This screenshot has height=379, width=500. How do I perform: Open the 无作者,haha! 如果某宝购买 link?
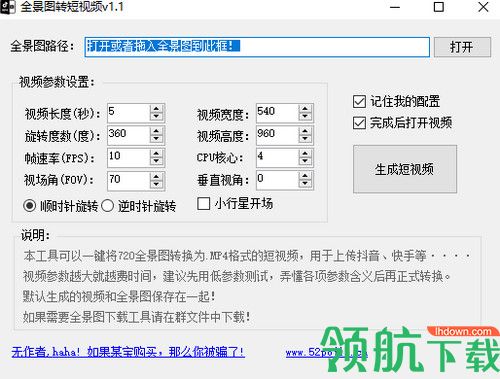128,352
